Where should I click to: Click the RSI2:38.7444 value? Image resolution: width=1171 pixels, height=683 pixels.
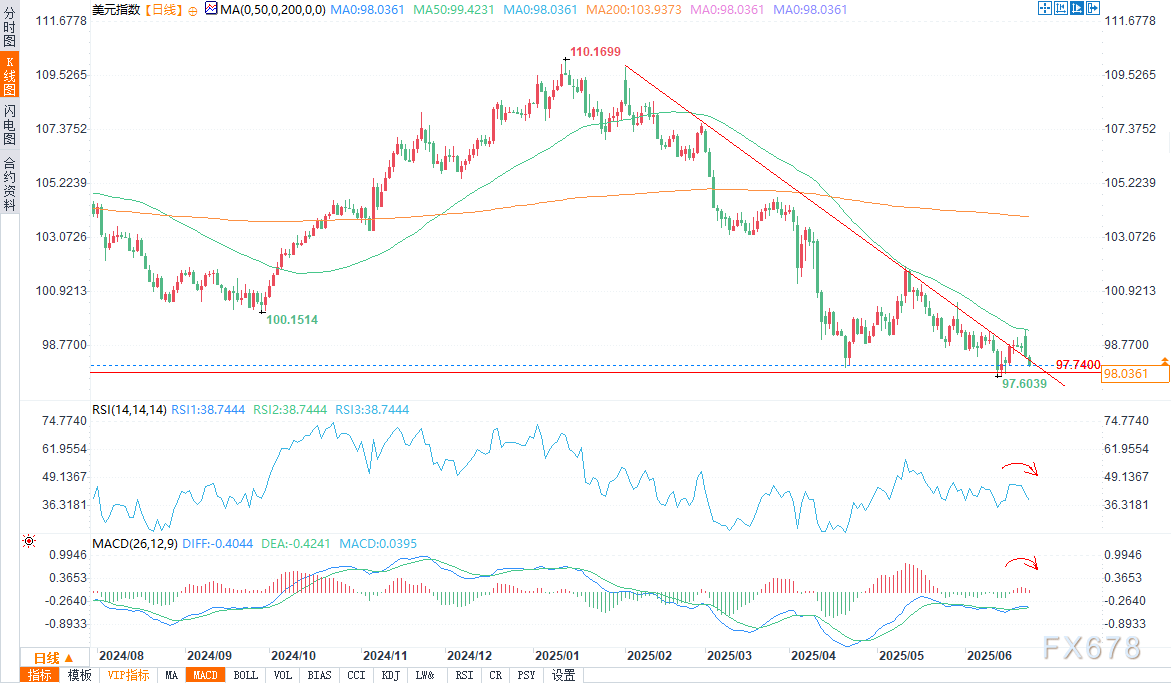tap(290, 410)
